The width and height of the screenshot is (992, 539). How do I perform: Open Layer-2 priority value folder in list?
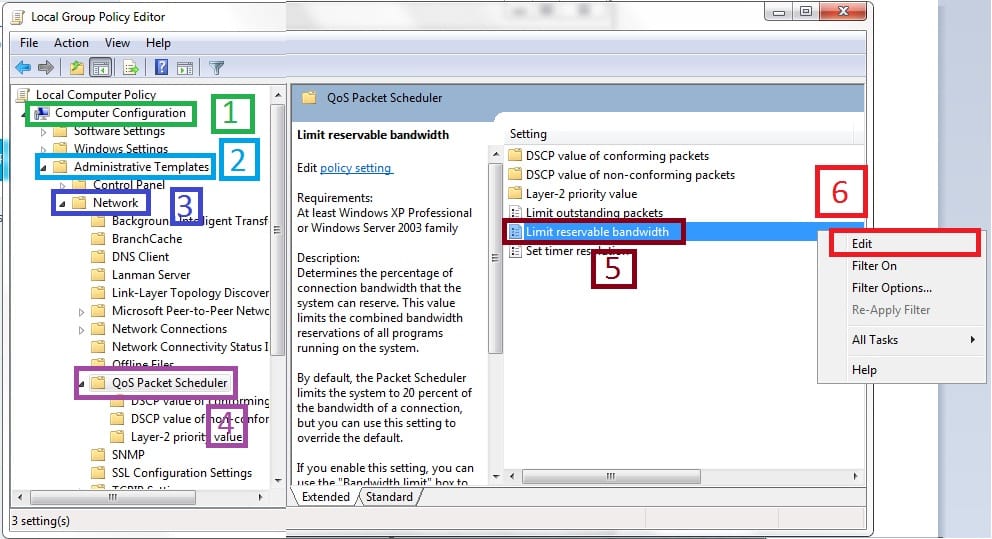point(581,194)
